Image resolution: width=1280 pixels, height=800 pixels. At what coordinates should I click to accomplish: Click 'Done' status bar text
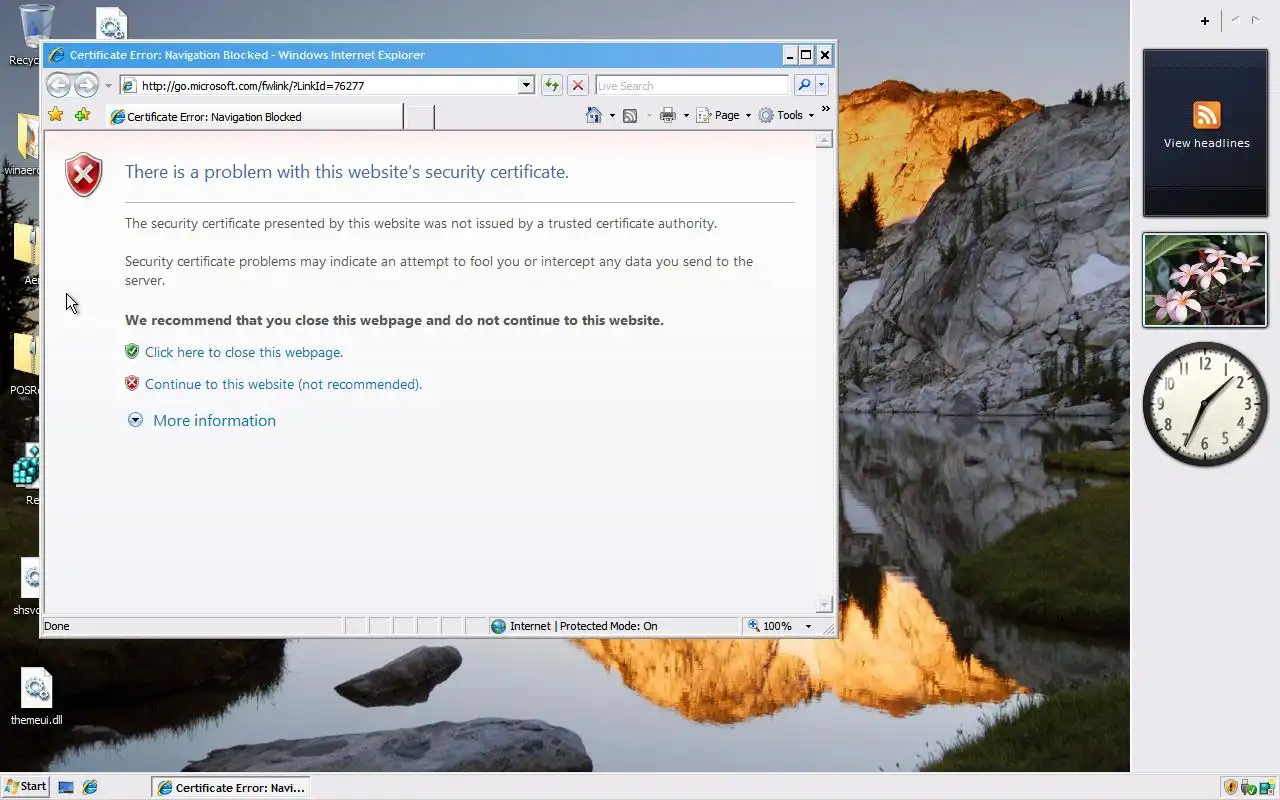point(57,626)
